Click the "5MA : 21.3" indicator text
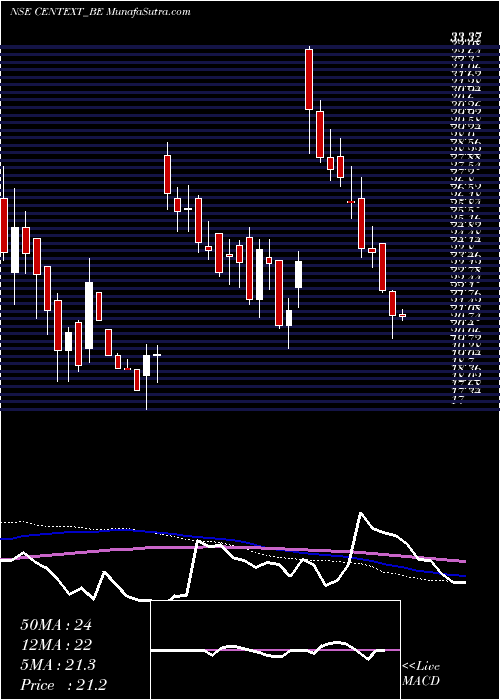 tap(58, 665)
